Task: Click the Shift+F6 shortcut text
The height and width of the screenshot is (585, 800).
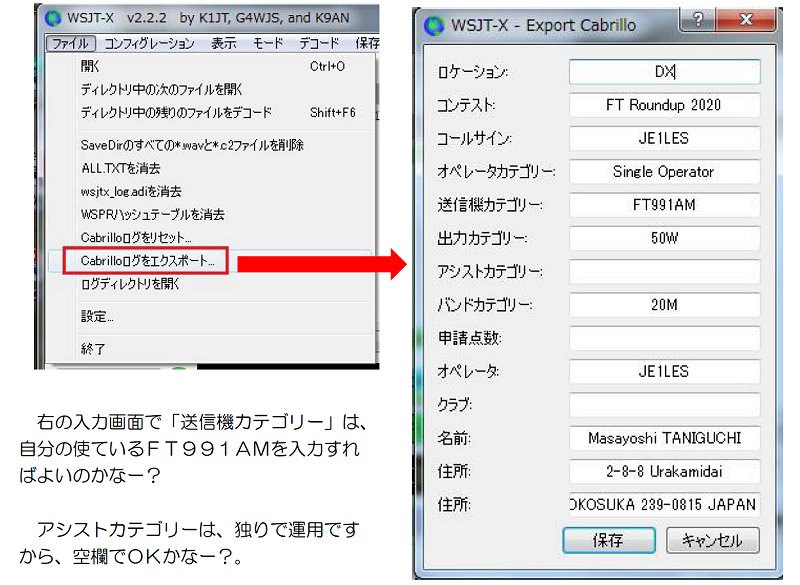Action: (333, 112)
